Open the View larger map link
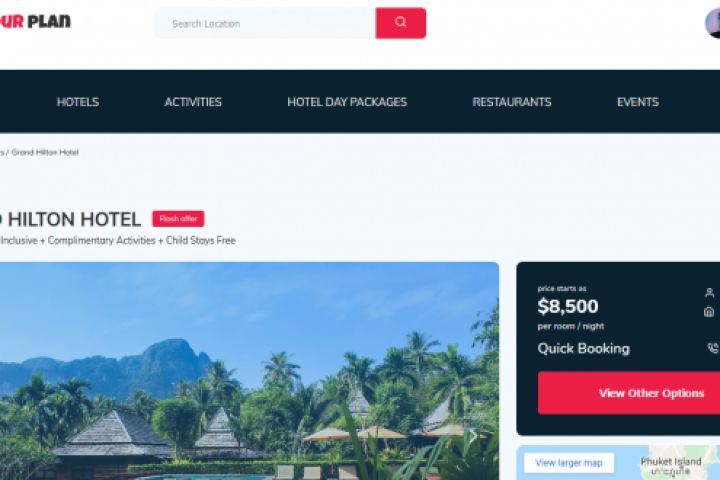Image resolution: width=720 pixels, height=480 pixels. [x=568, y=463]
